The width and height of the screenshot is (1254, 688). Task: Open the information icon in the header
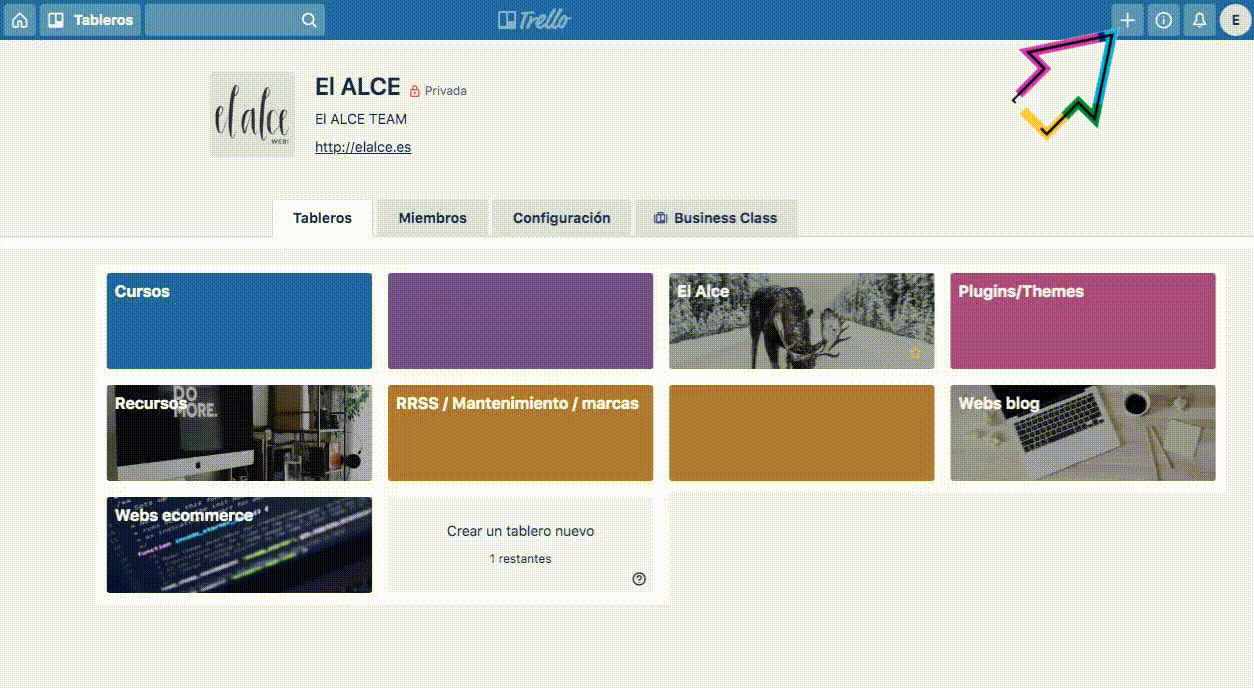point(1164,20)
